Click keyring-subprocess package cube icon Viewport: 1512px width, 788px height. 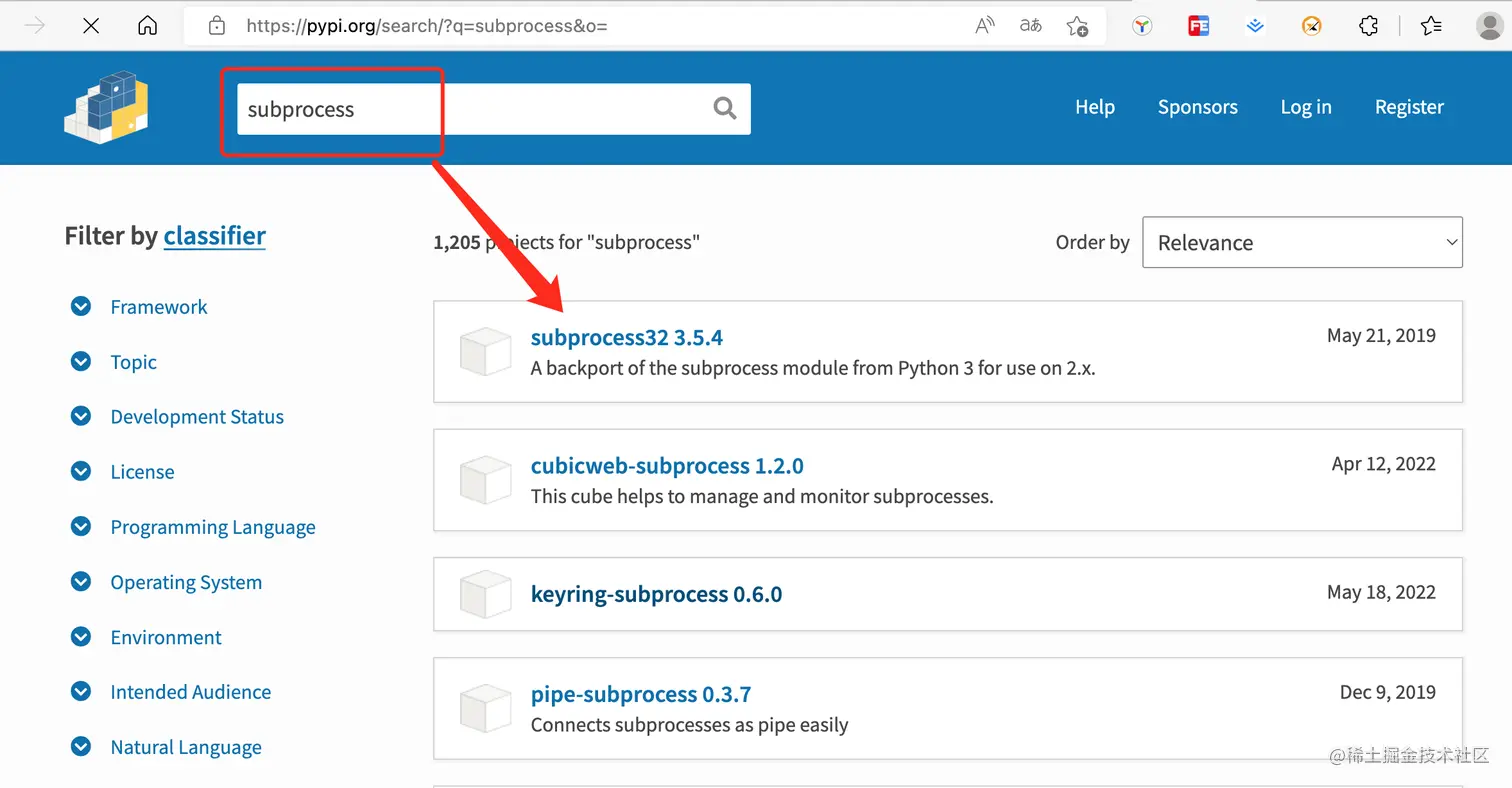tap(485, 594)
